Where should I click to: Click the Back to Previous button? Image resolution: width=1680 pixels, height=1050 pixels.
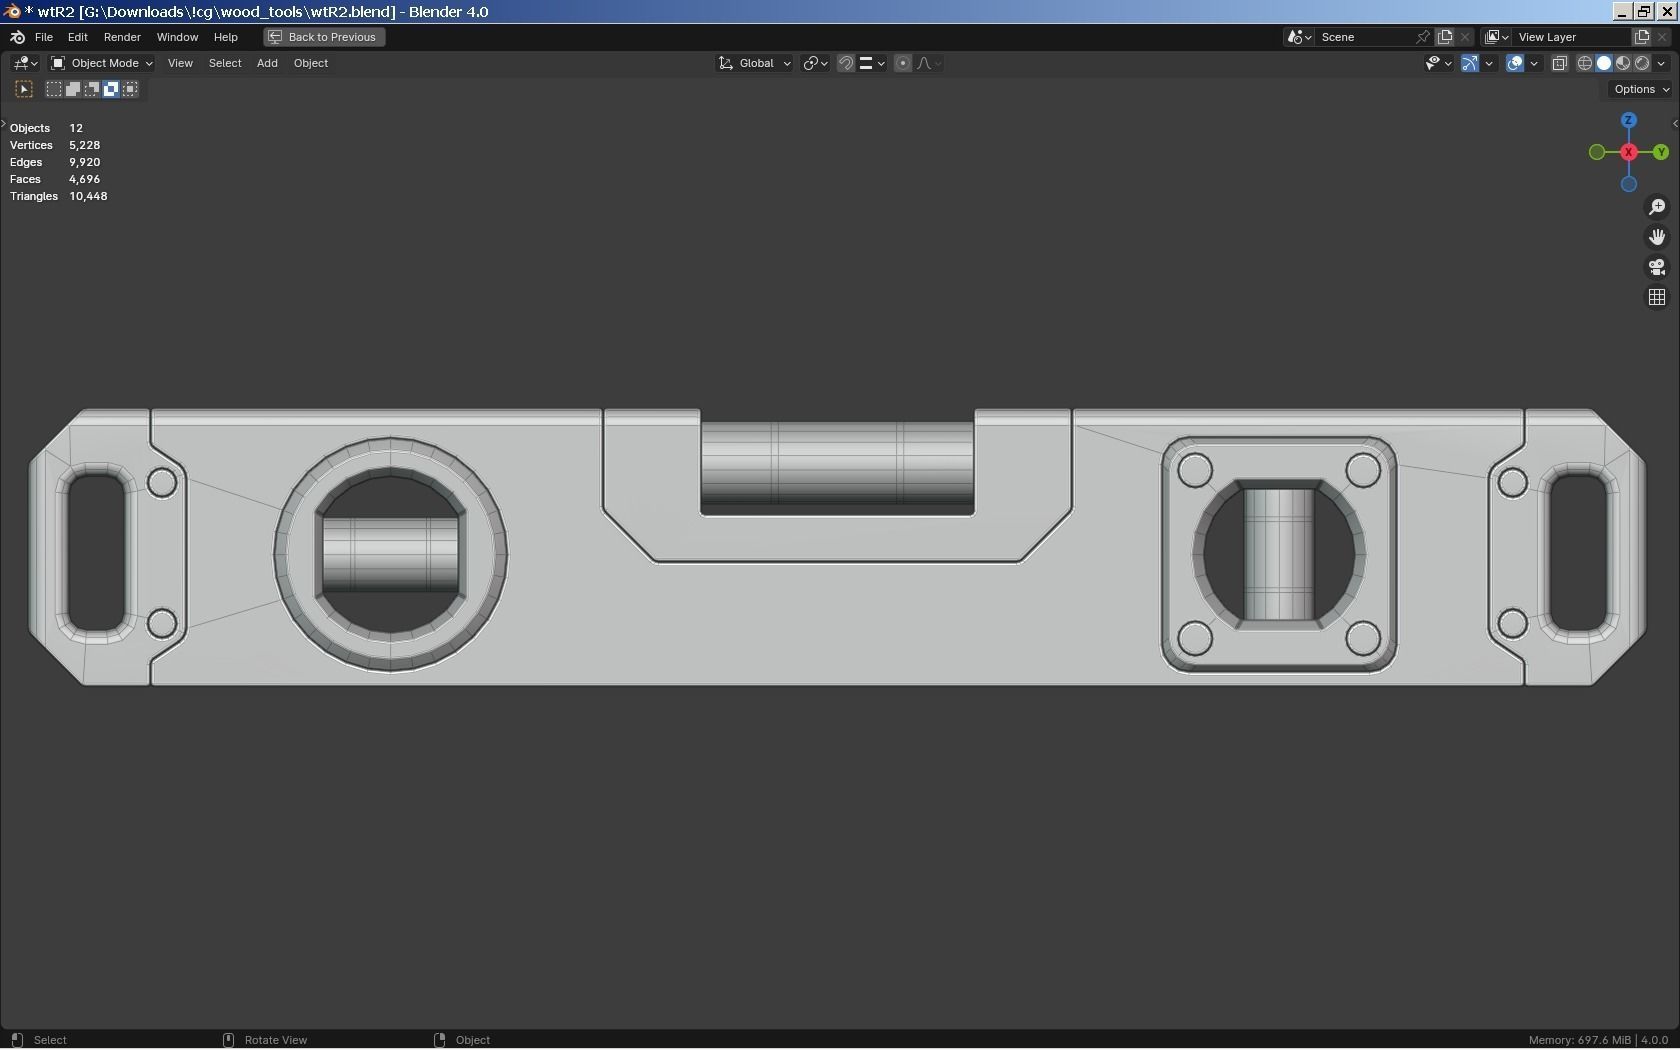(x=323, y=37)
